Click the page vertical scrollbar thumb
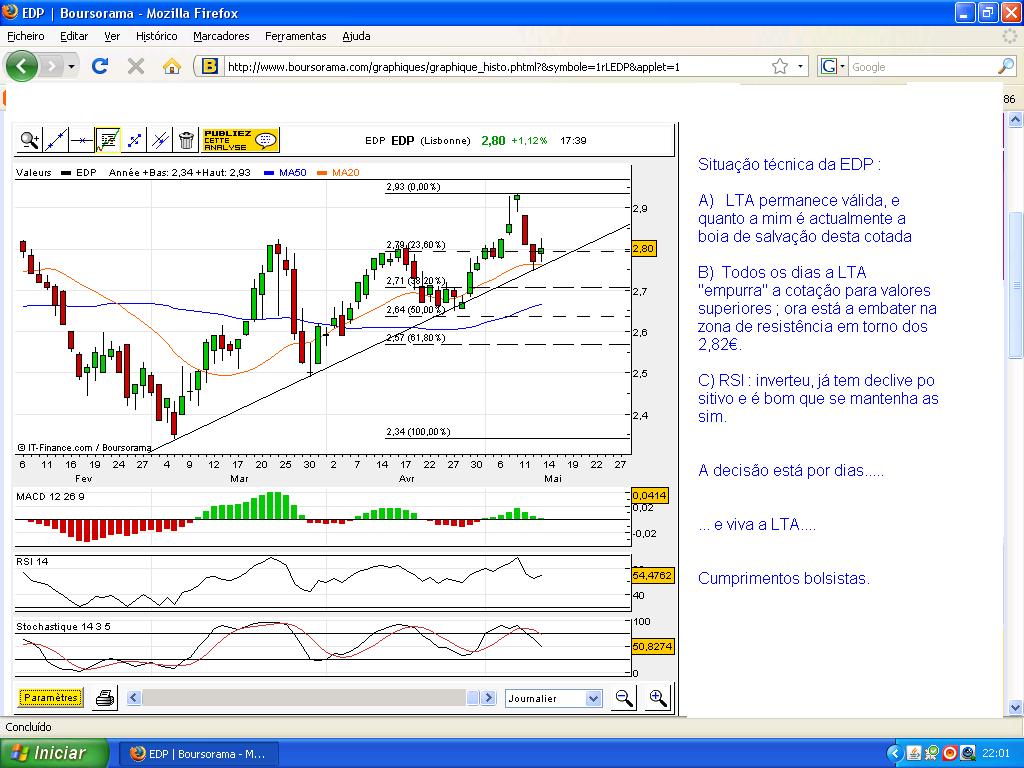The image size is (1024, 768). 1016,284
